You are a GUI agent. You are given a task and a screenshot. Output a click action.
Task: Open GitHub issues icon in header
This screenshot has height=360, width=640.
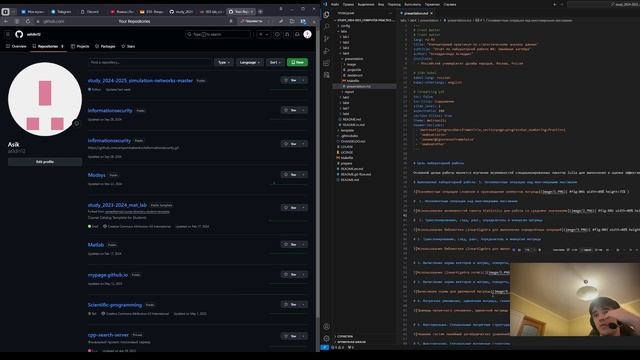pyautogui.click(x=277, y=34)
